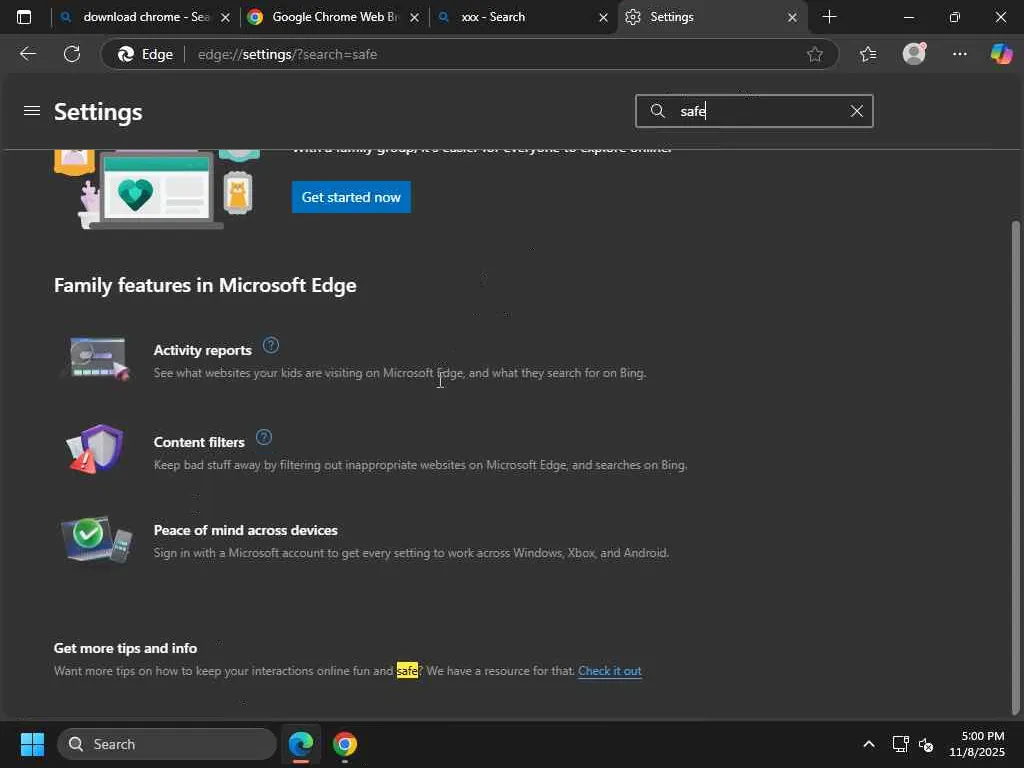Viewport: 1024px width, 768px height.
Task: Open Google Chrome from the taskbar
Action: [345, 744]
